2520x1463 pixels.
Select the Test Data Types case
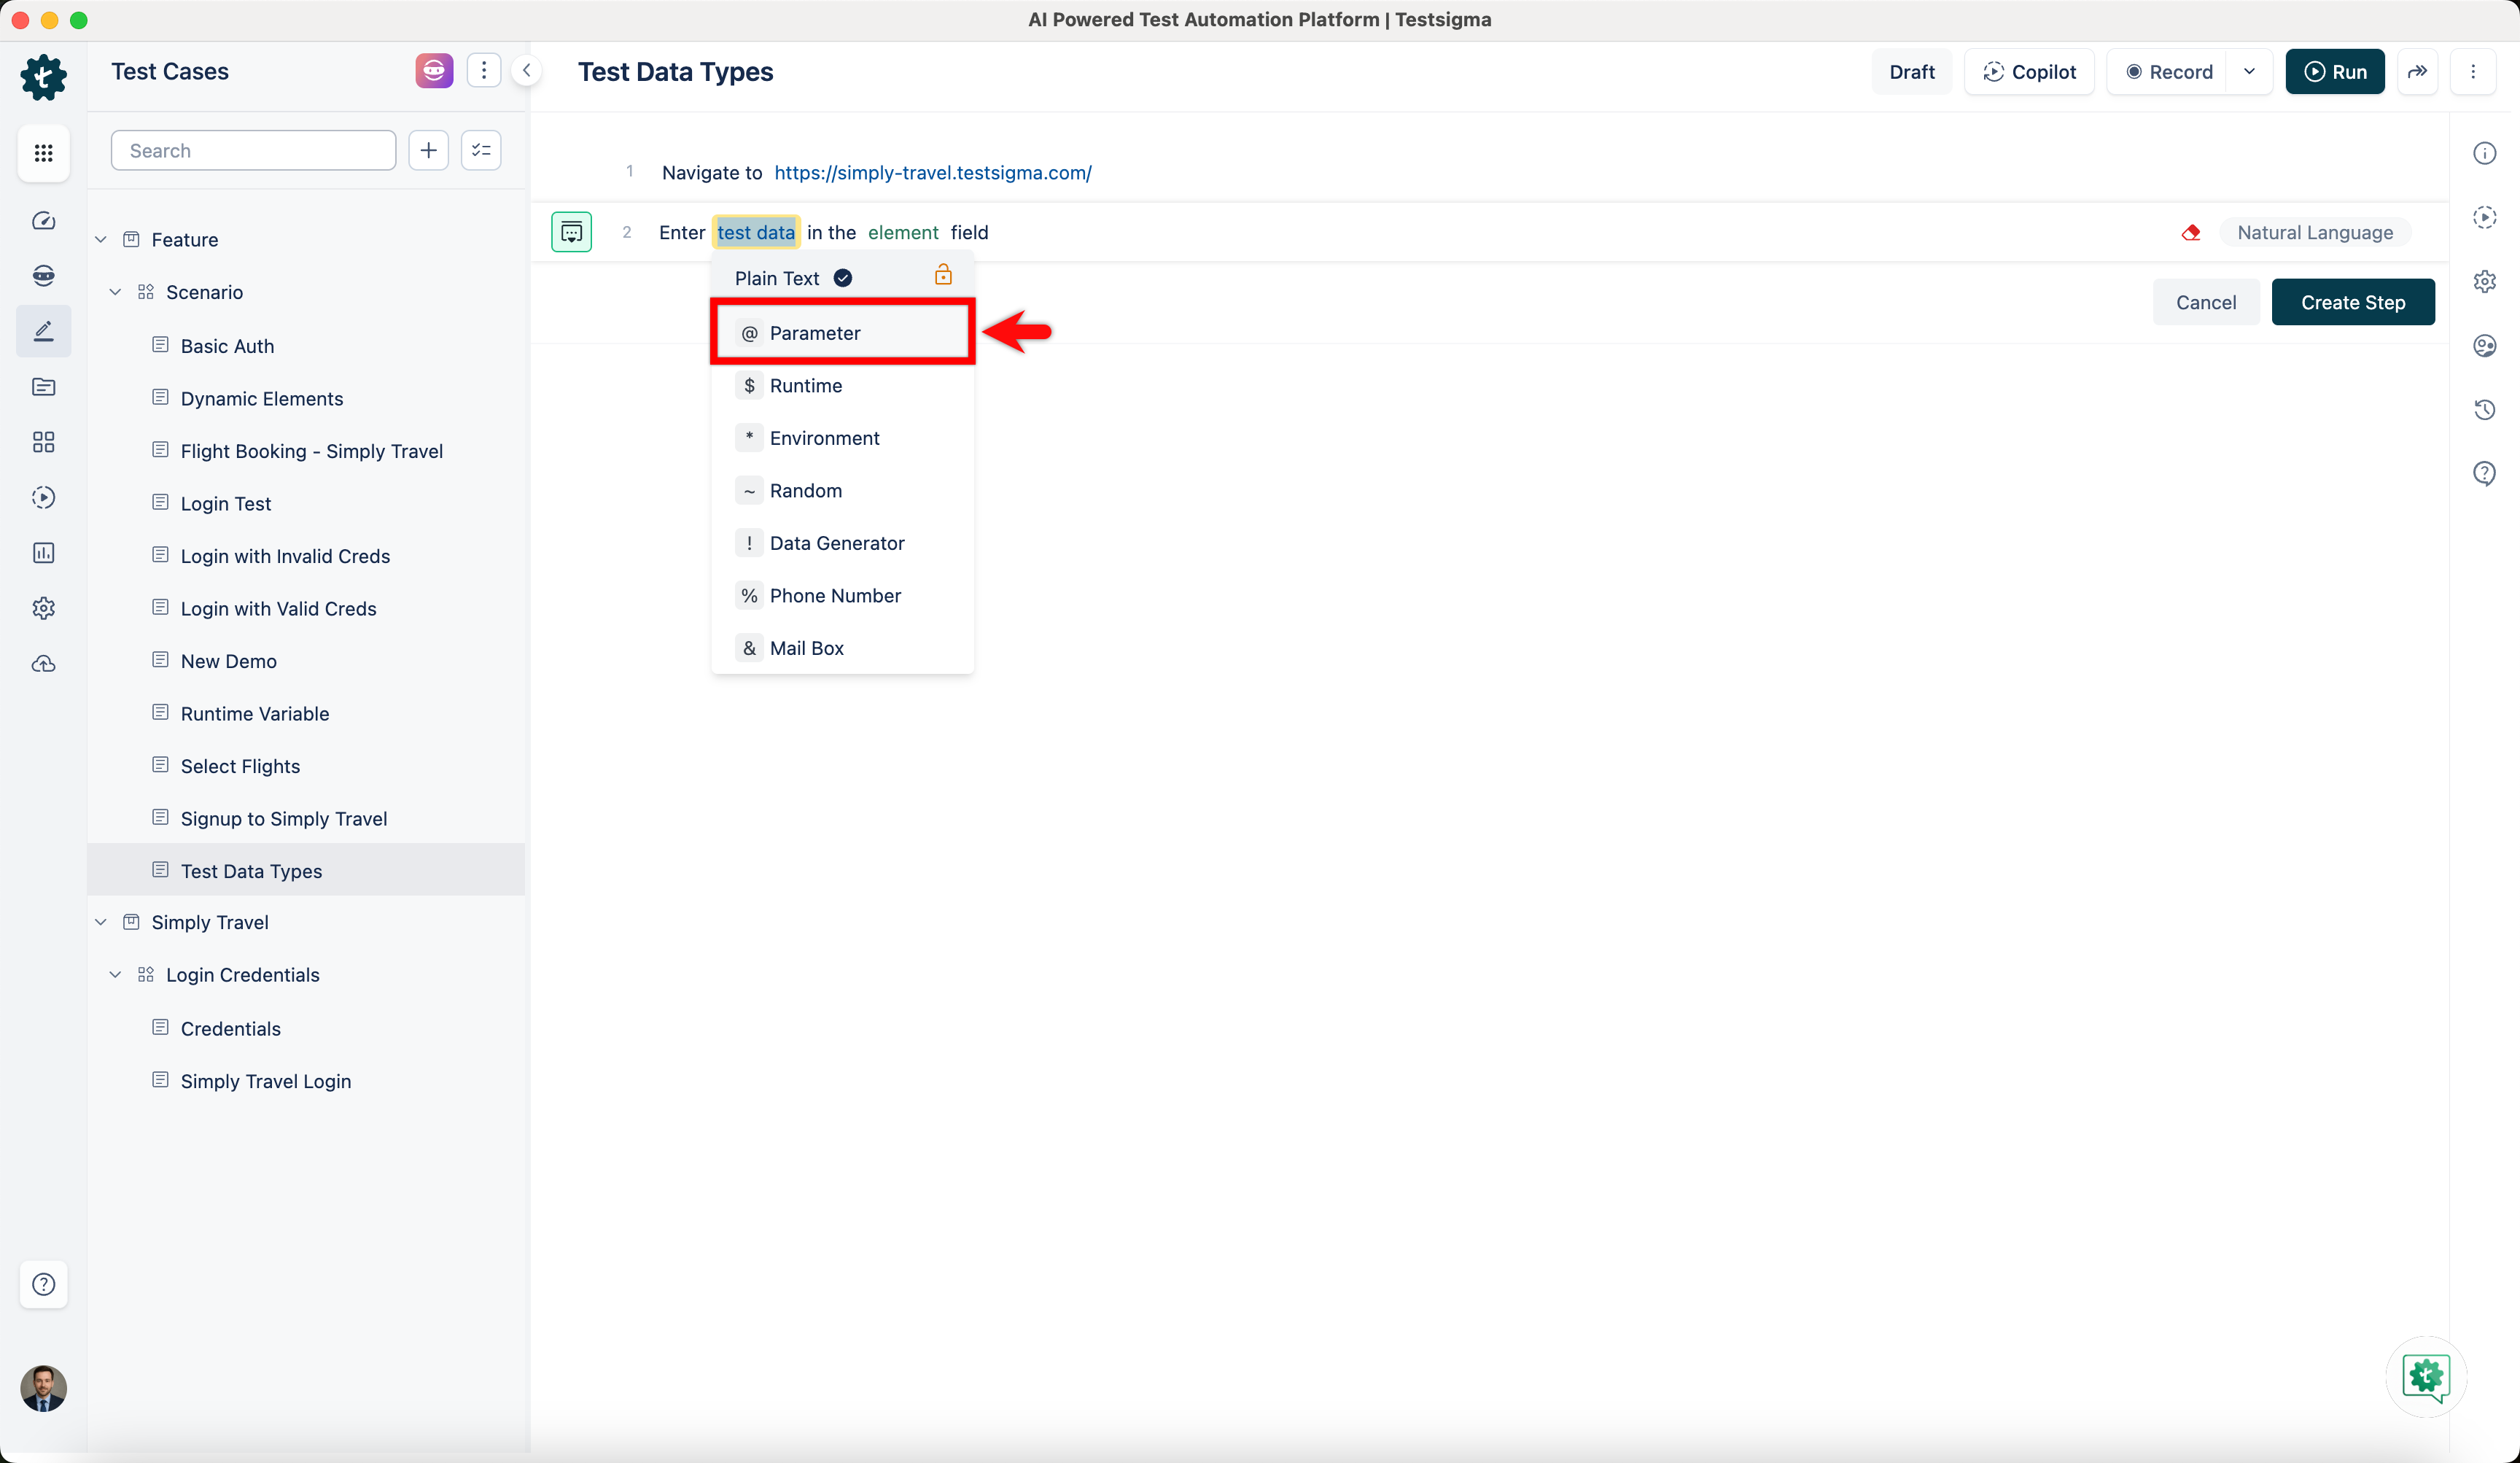pos(306,870)
